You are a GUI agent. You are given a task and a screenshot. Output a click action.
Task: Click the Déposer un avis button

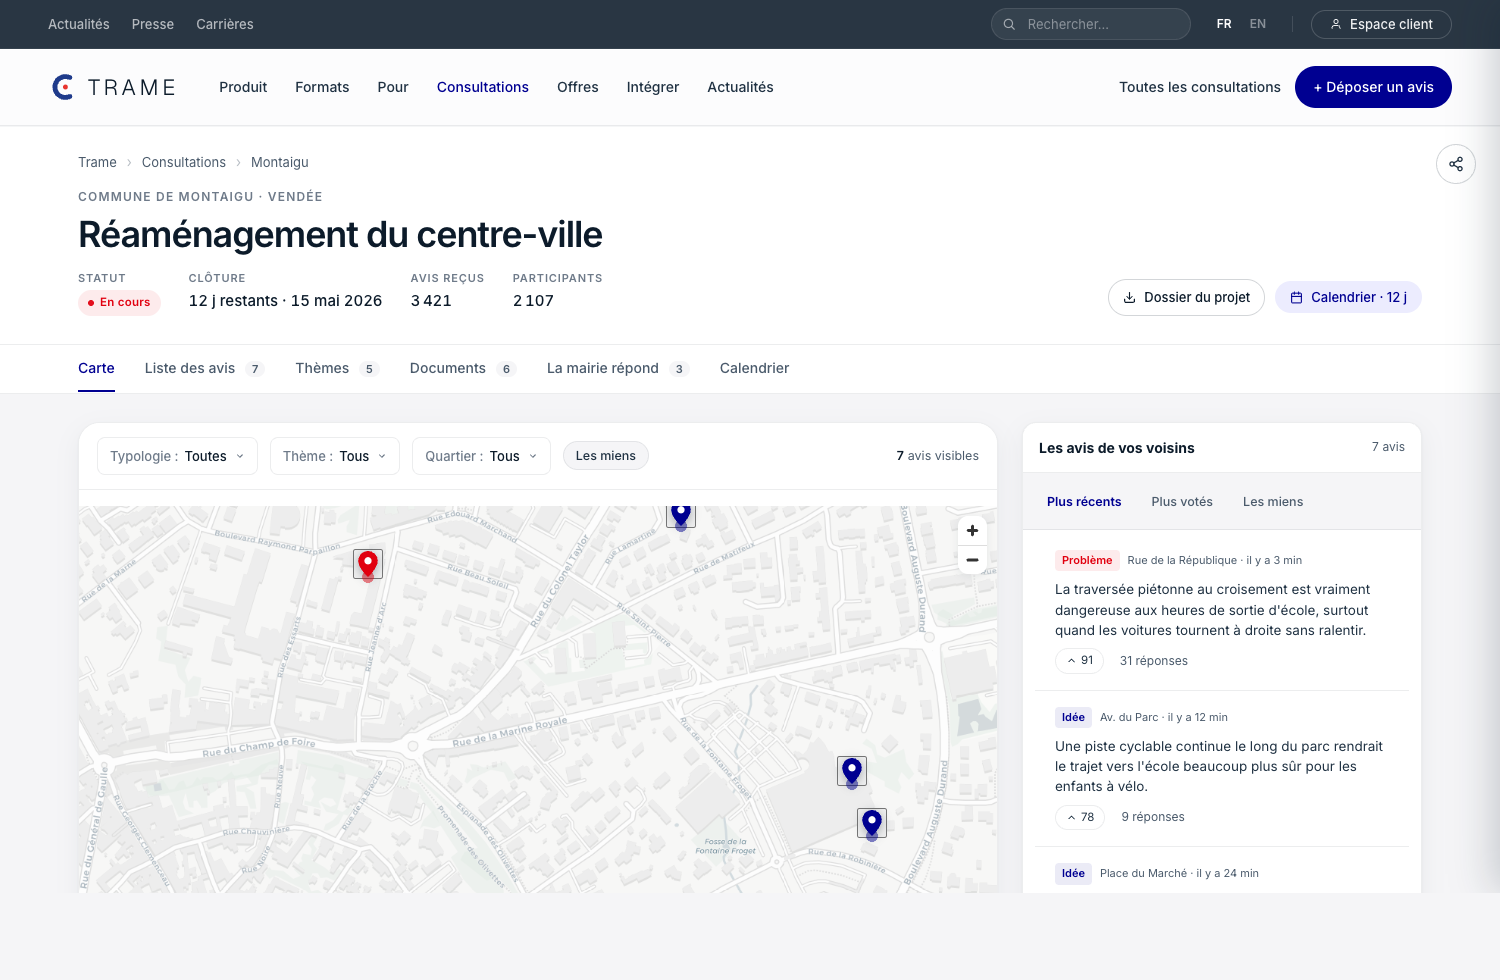[x=1373, y=87]
